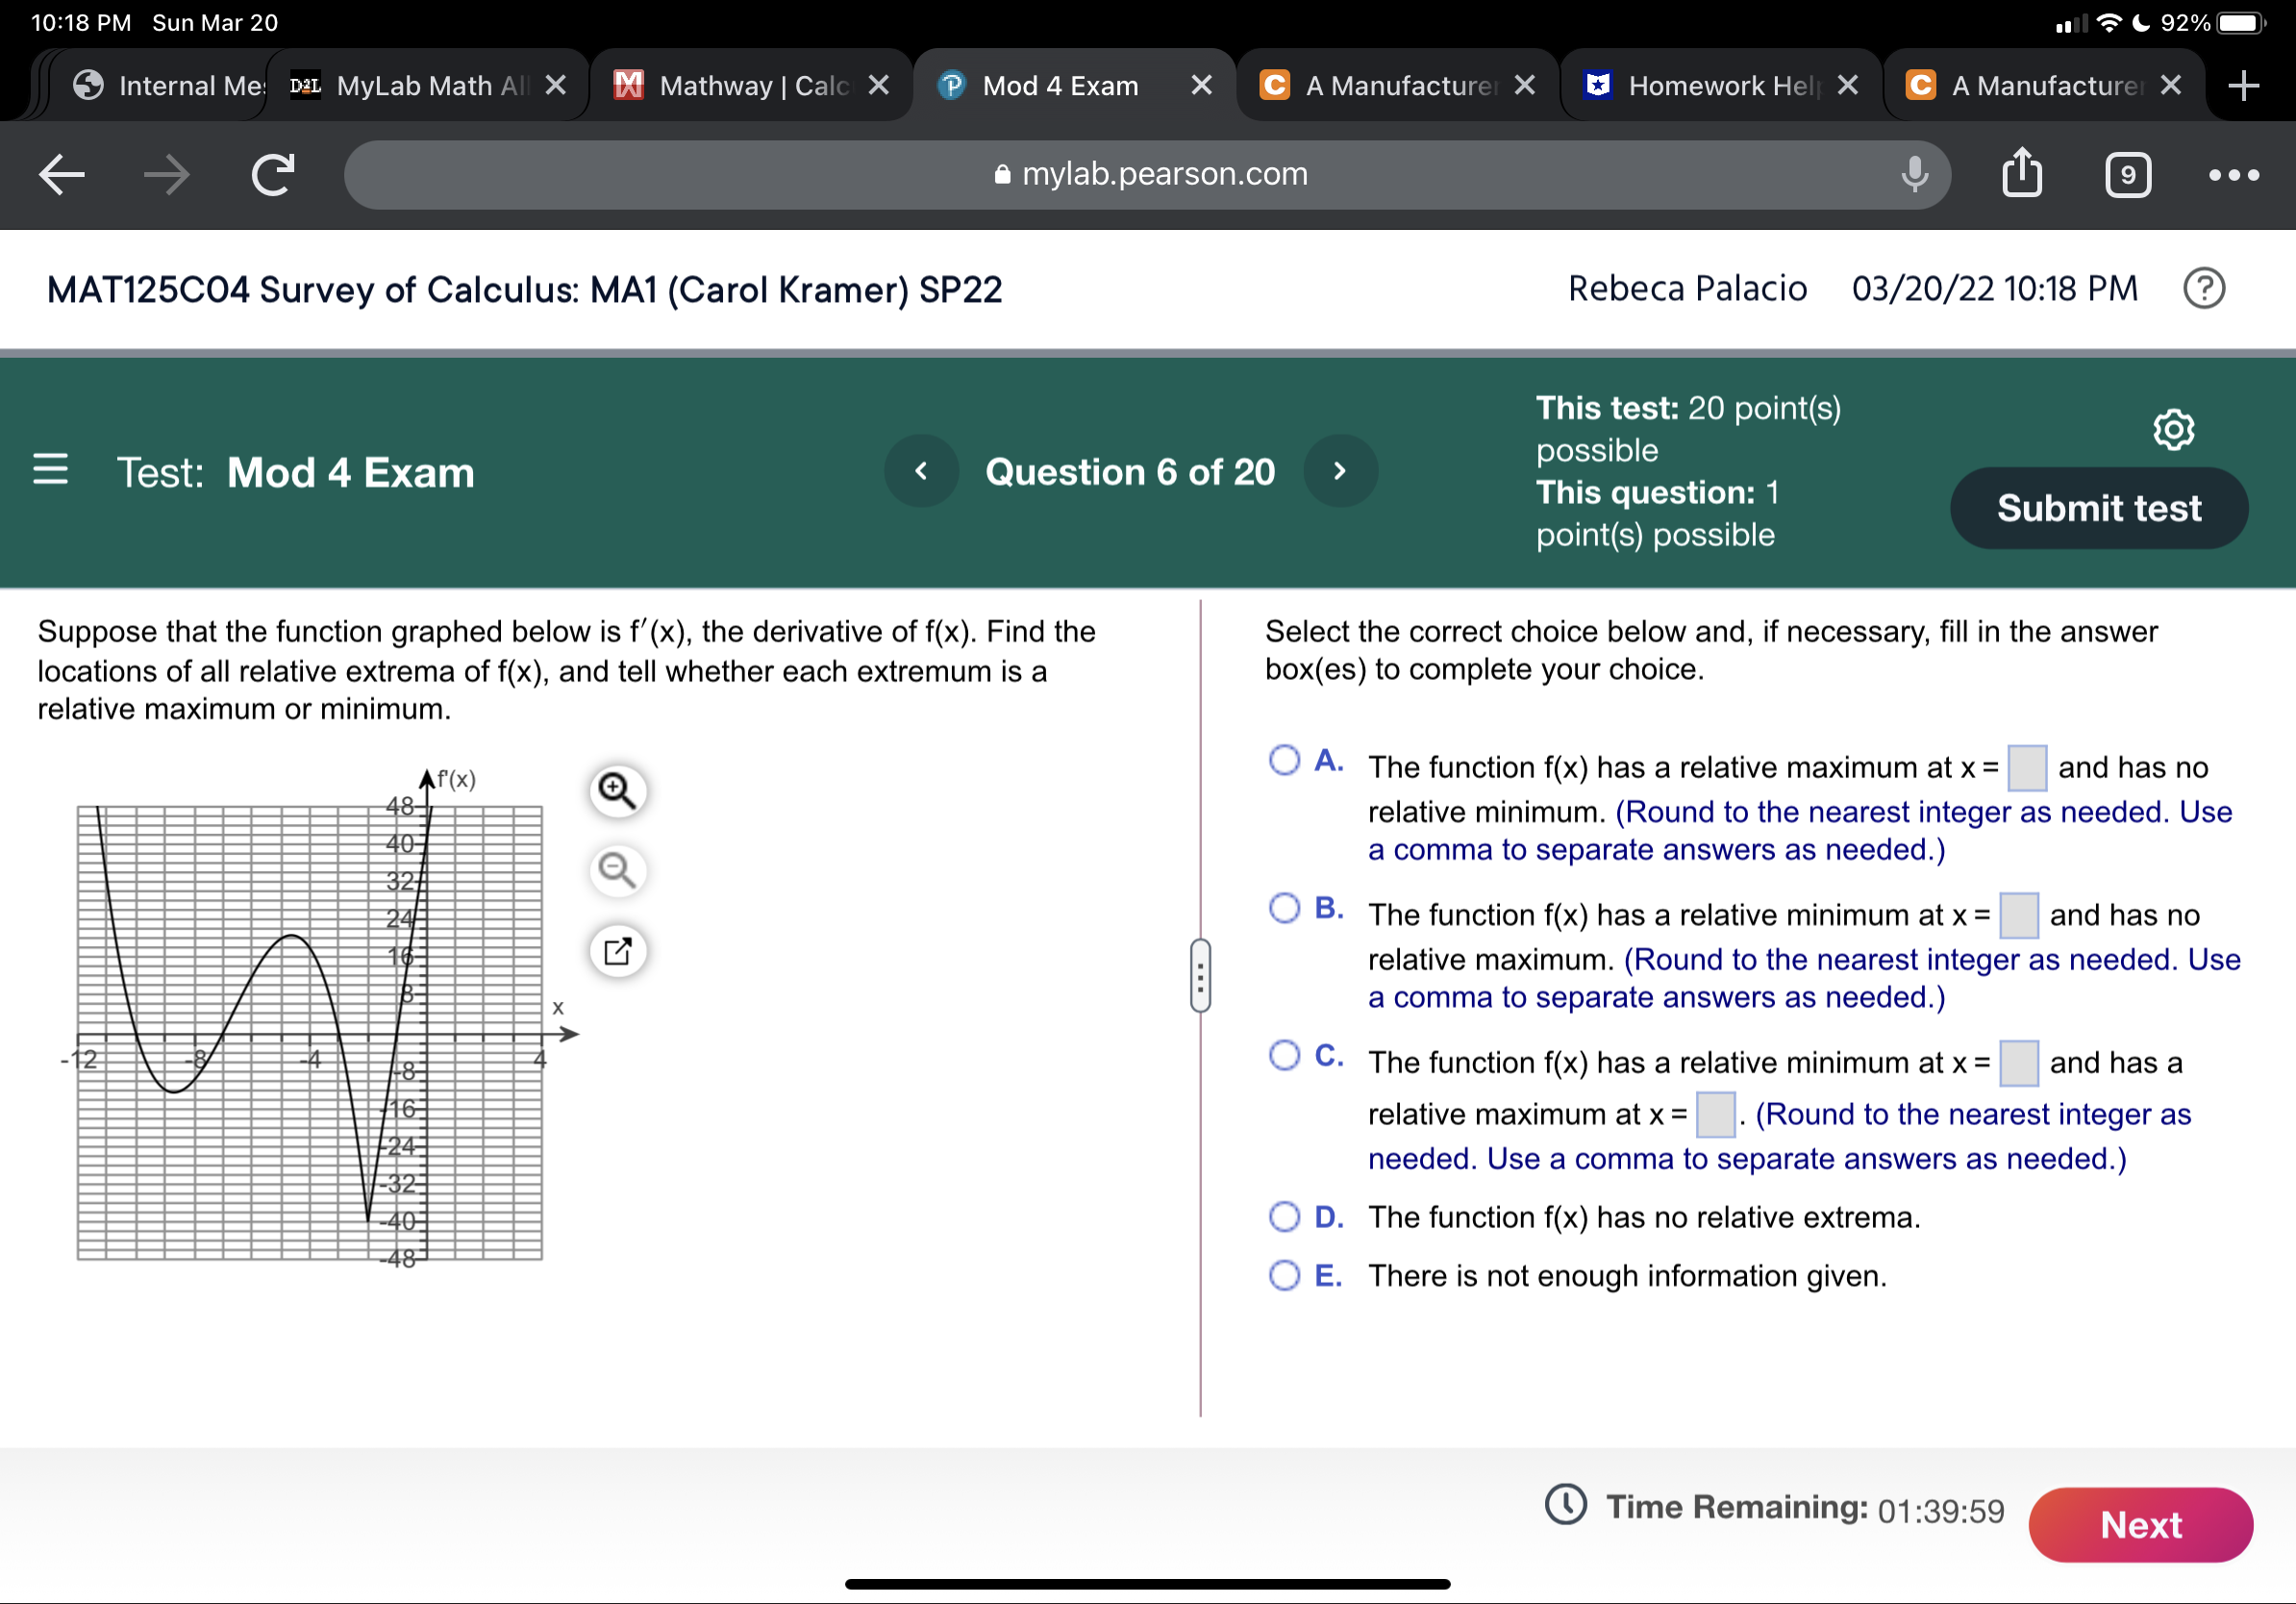Advance to the next question with the right chevron
This screenshot has height=1604, width=2296.
tap(1340, 471)
